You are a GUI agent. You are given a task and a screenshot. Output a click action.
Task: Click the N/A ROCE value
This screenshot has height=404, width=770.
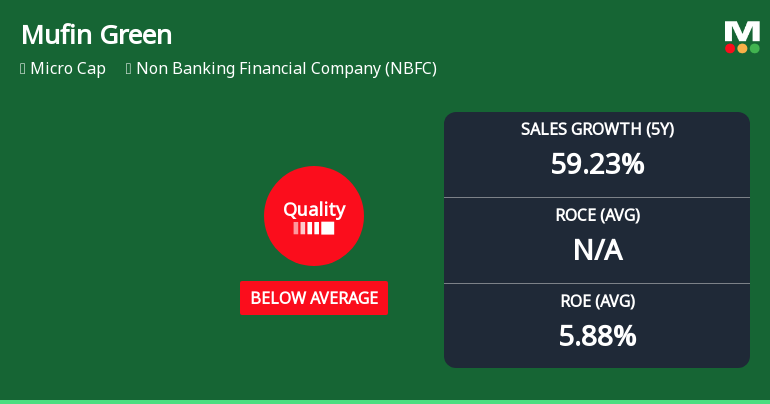596,250
